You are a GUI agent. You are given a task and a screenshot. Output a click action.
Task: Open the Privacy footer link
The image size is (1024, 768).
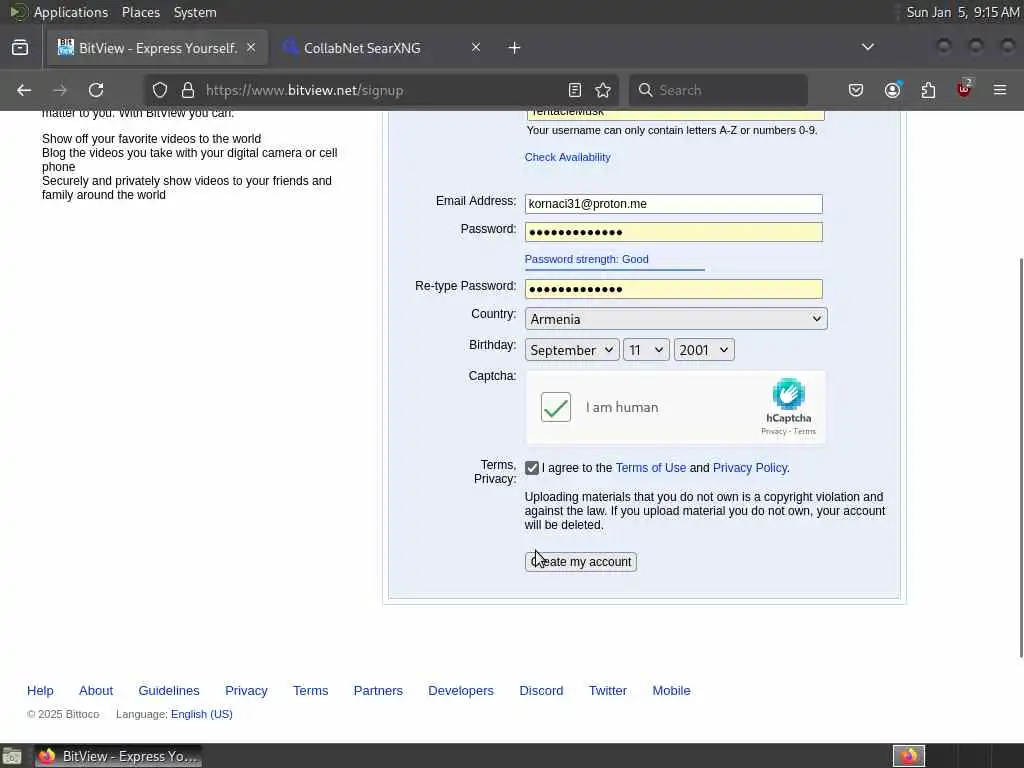pos(246,690)
